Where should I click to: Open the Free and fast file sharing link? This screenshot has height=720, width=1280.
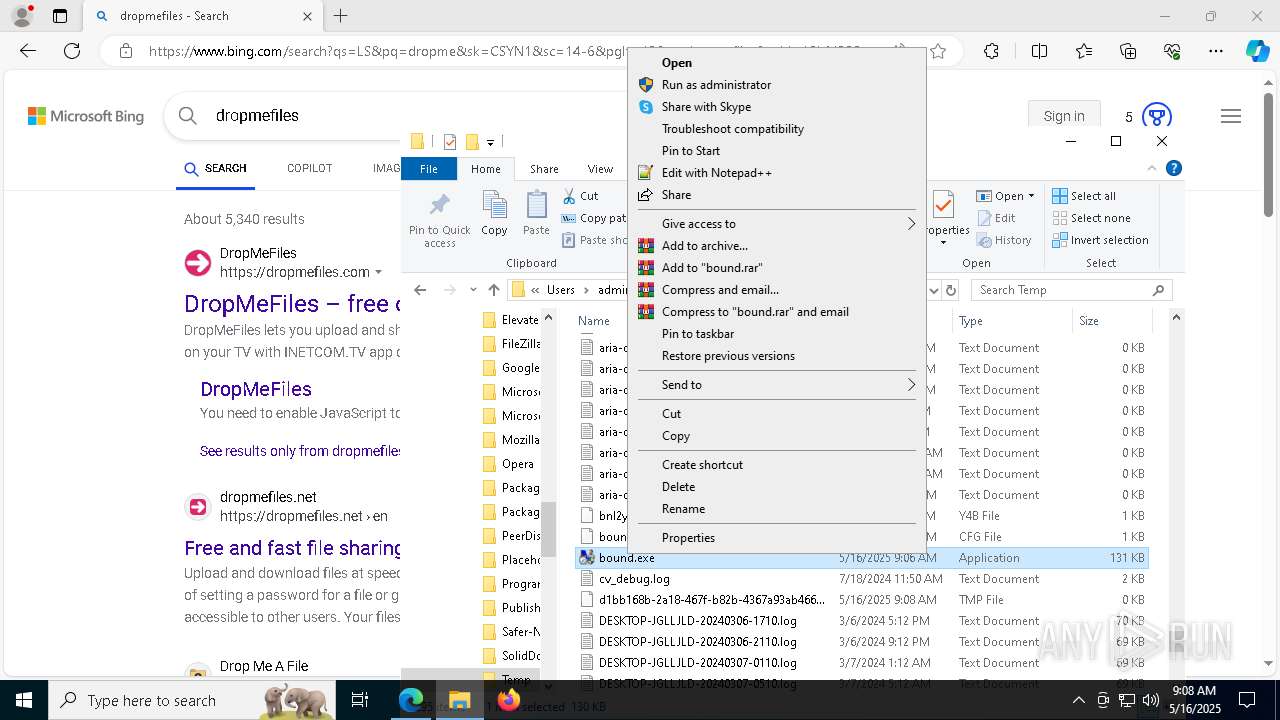point(292,548)
